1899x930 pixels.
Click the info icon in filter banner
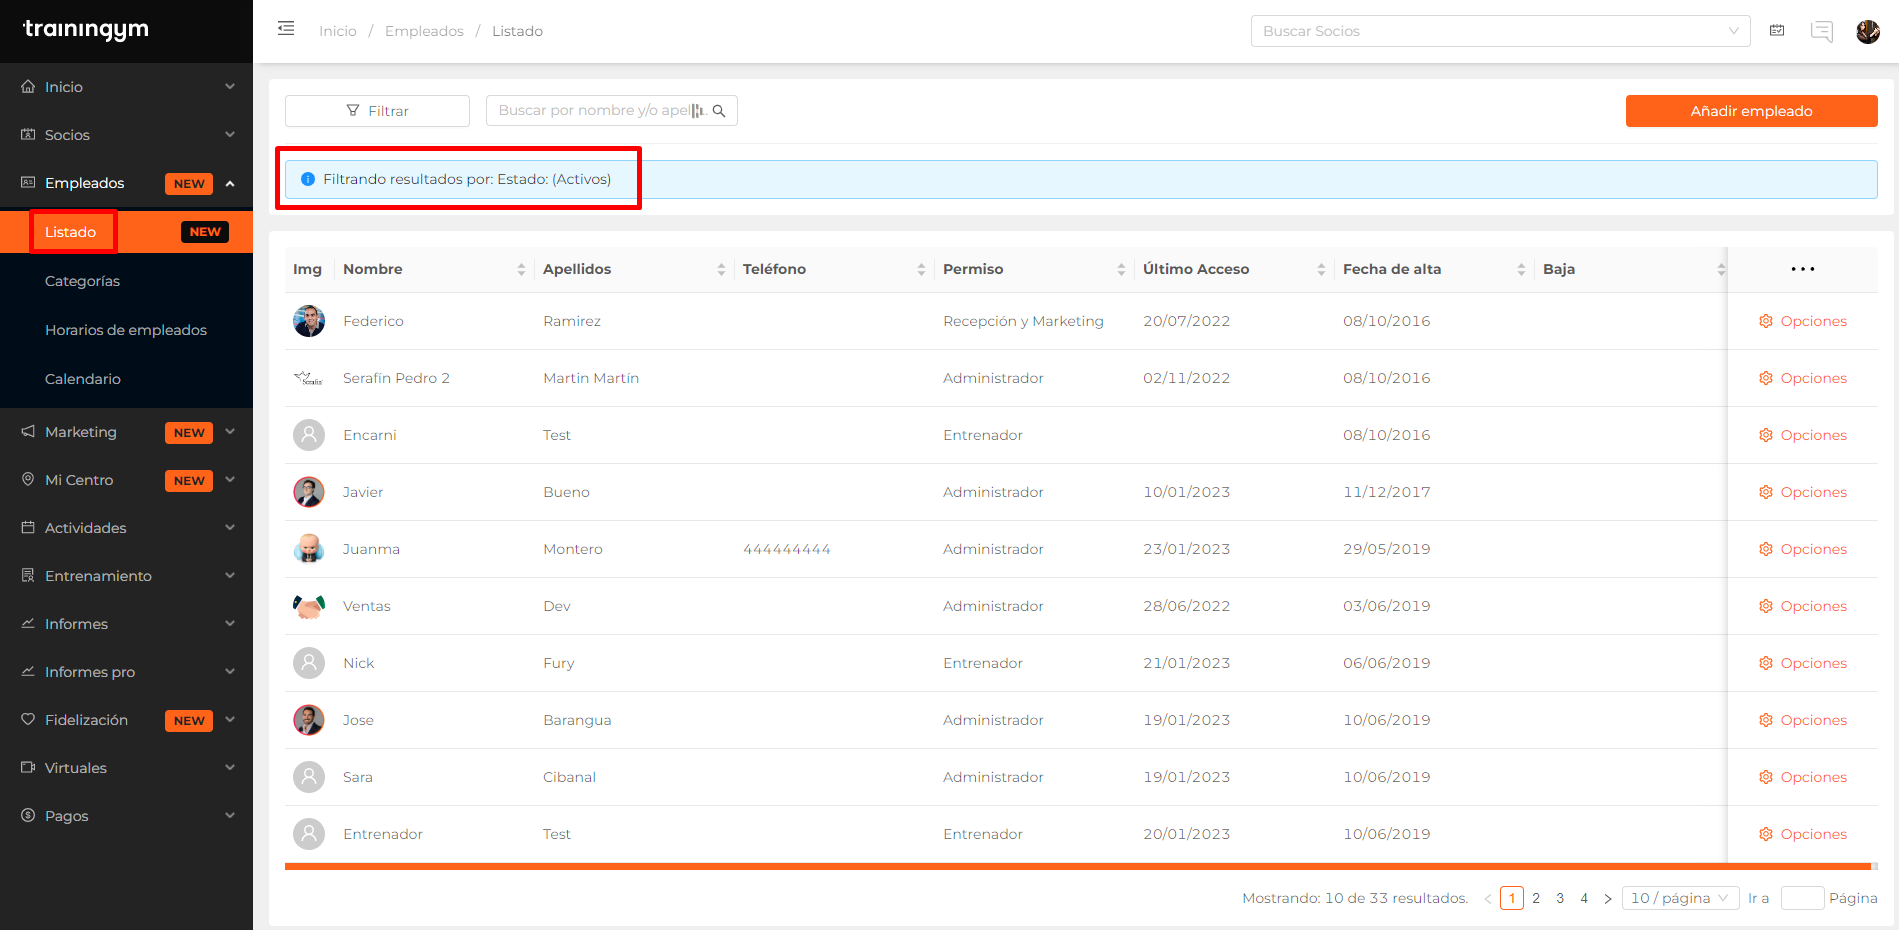pos(308,179)
